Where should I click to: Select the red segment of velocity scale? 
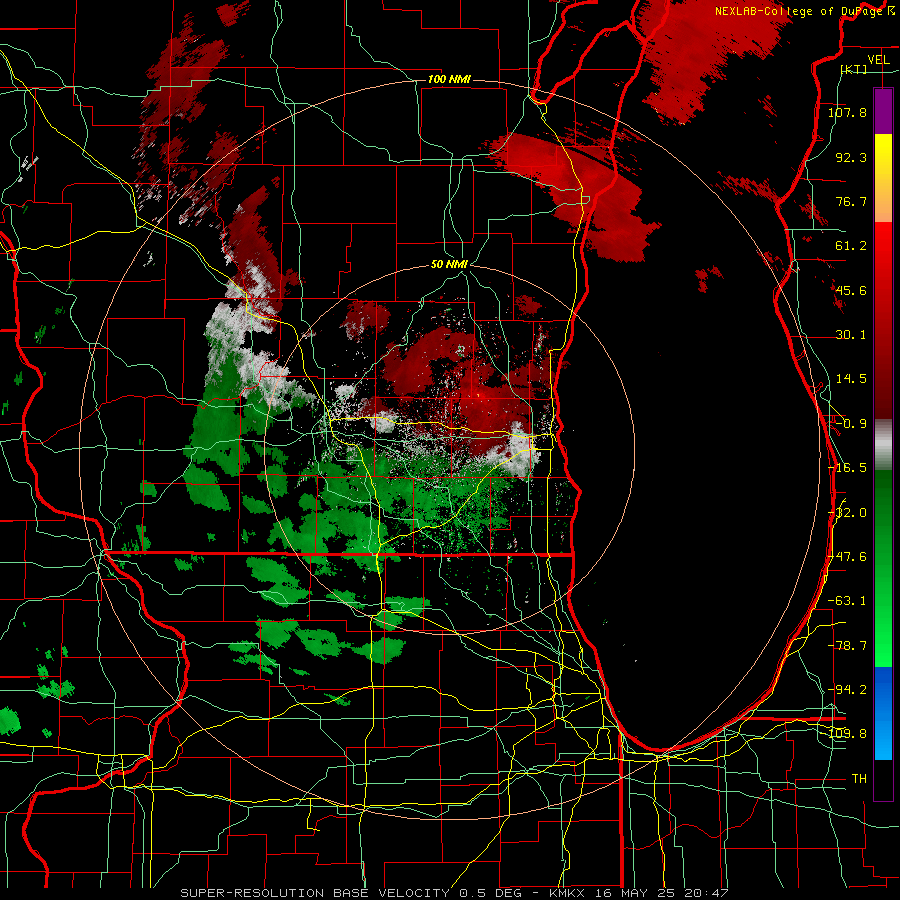click(x=883, y=320)
